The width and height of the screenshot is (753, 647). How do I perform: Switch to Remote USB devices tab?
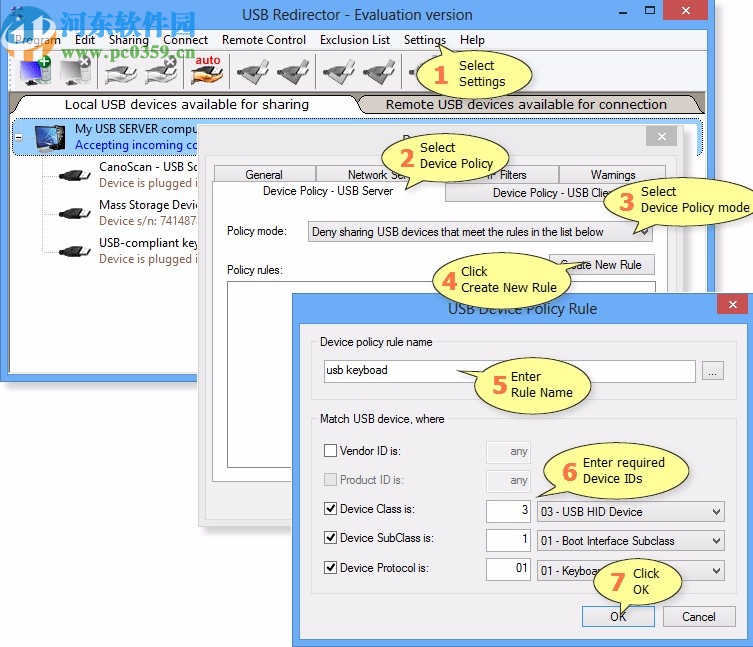(x=526, y=104)
